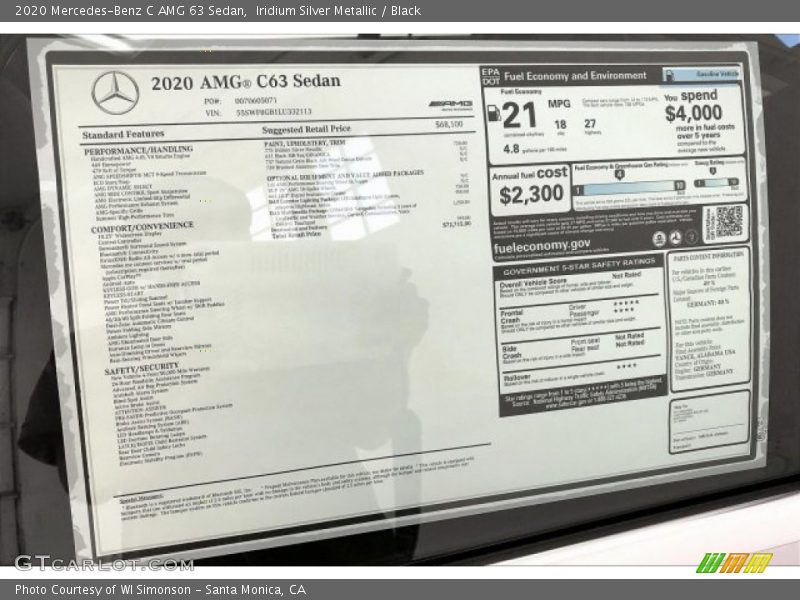
Task: Click the 'Annual fuel cost' label
Action: (530, 174)
